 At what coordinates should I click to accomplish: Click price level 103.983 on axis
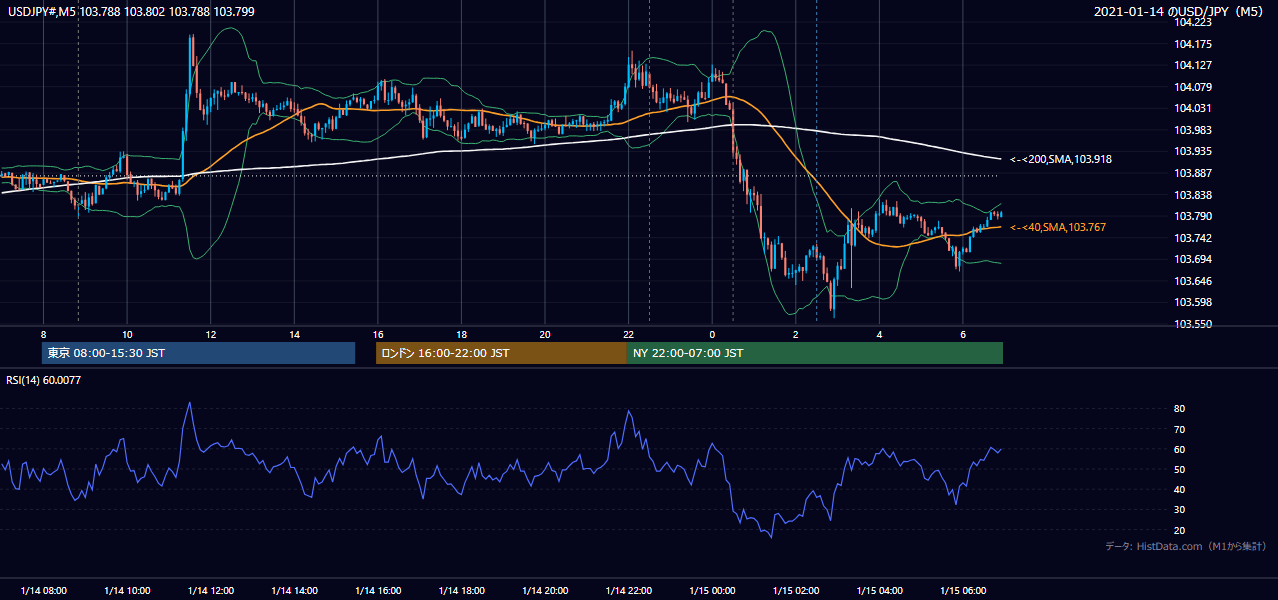tap(1194, 130)
